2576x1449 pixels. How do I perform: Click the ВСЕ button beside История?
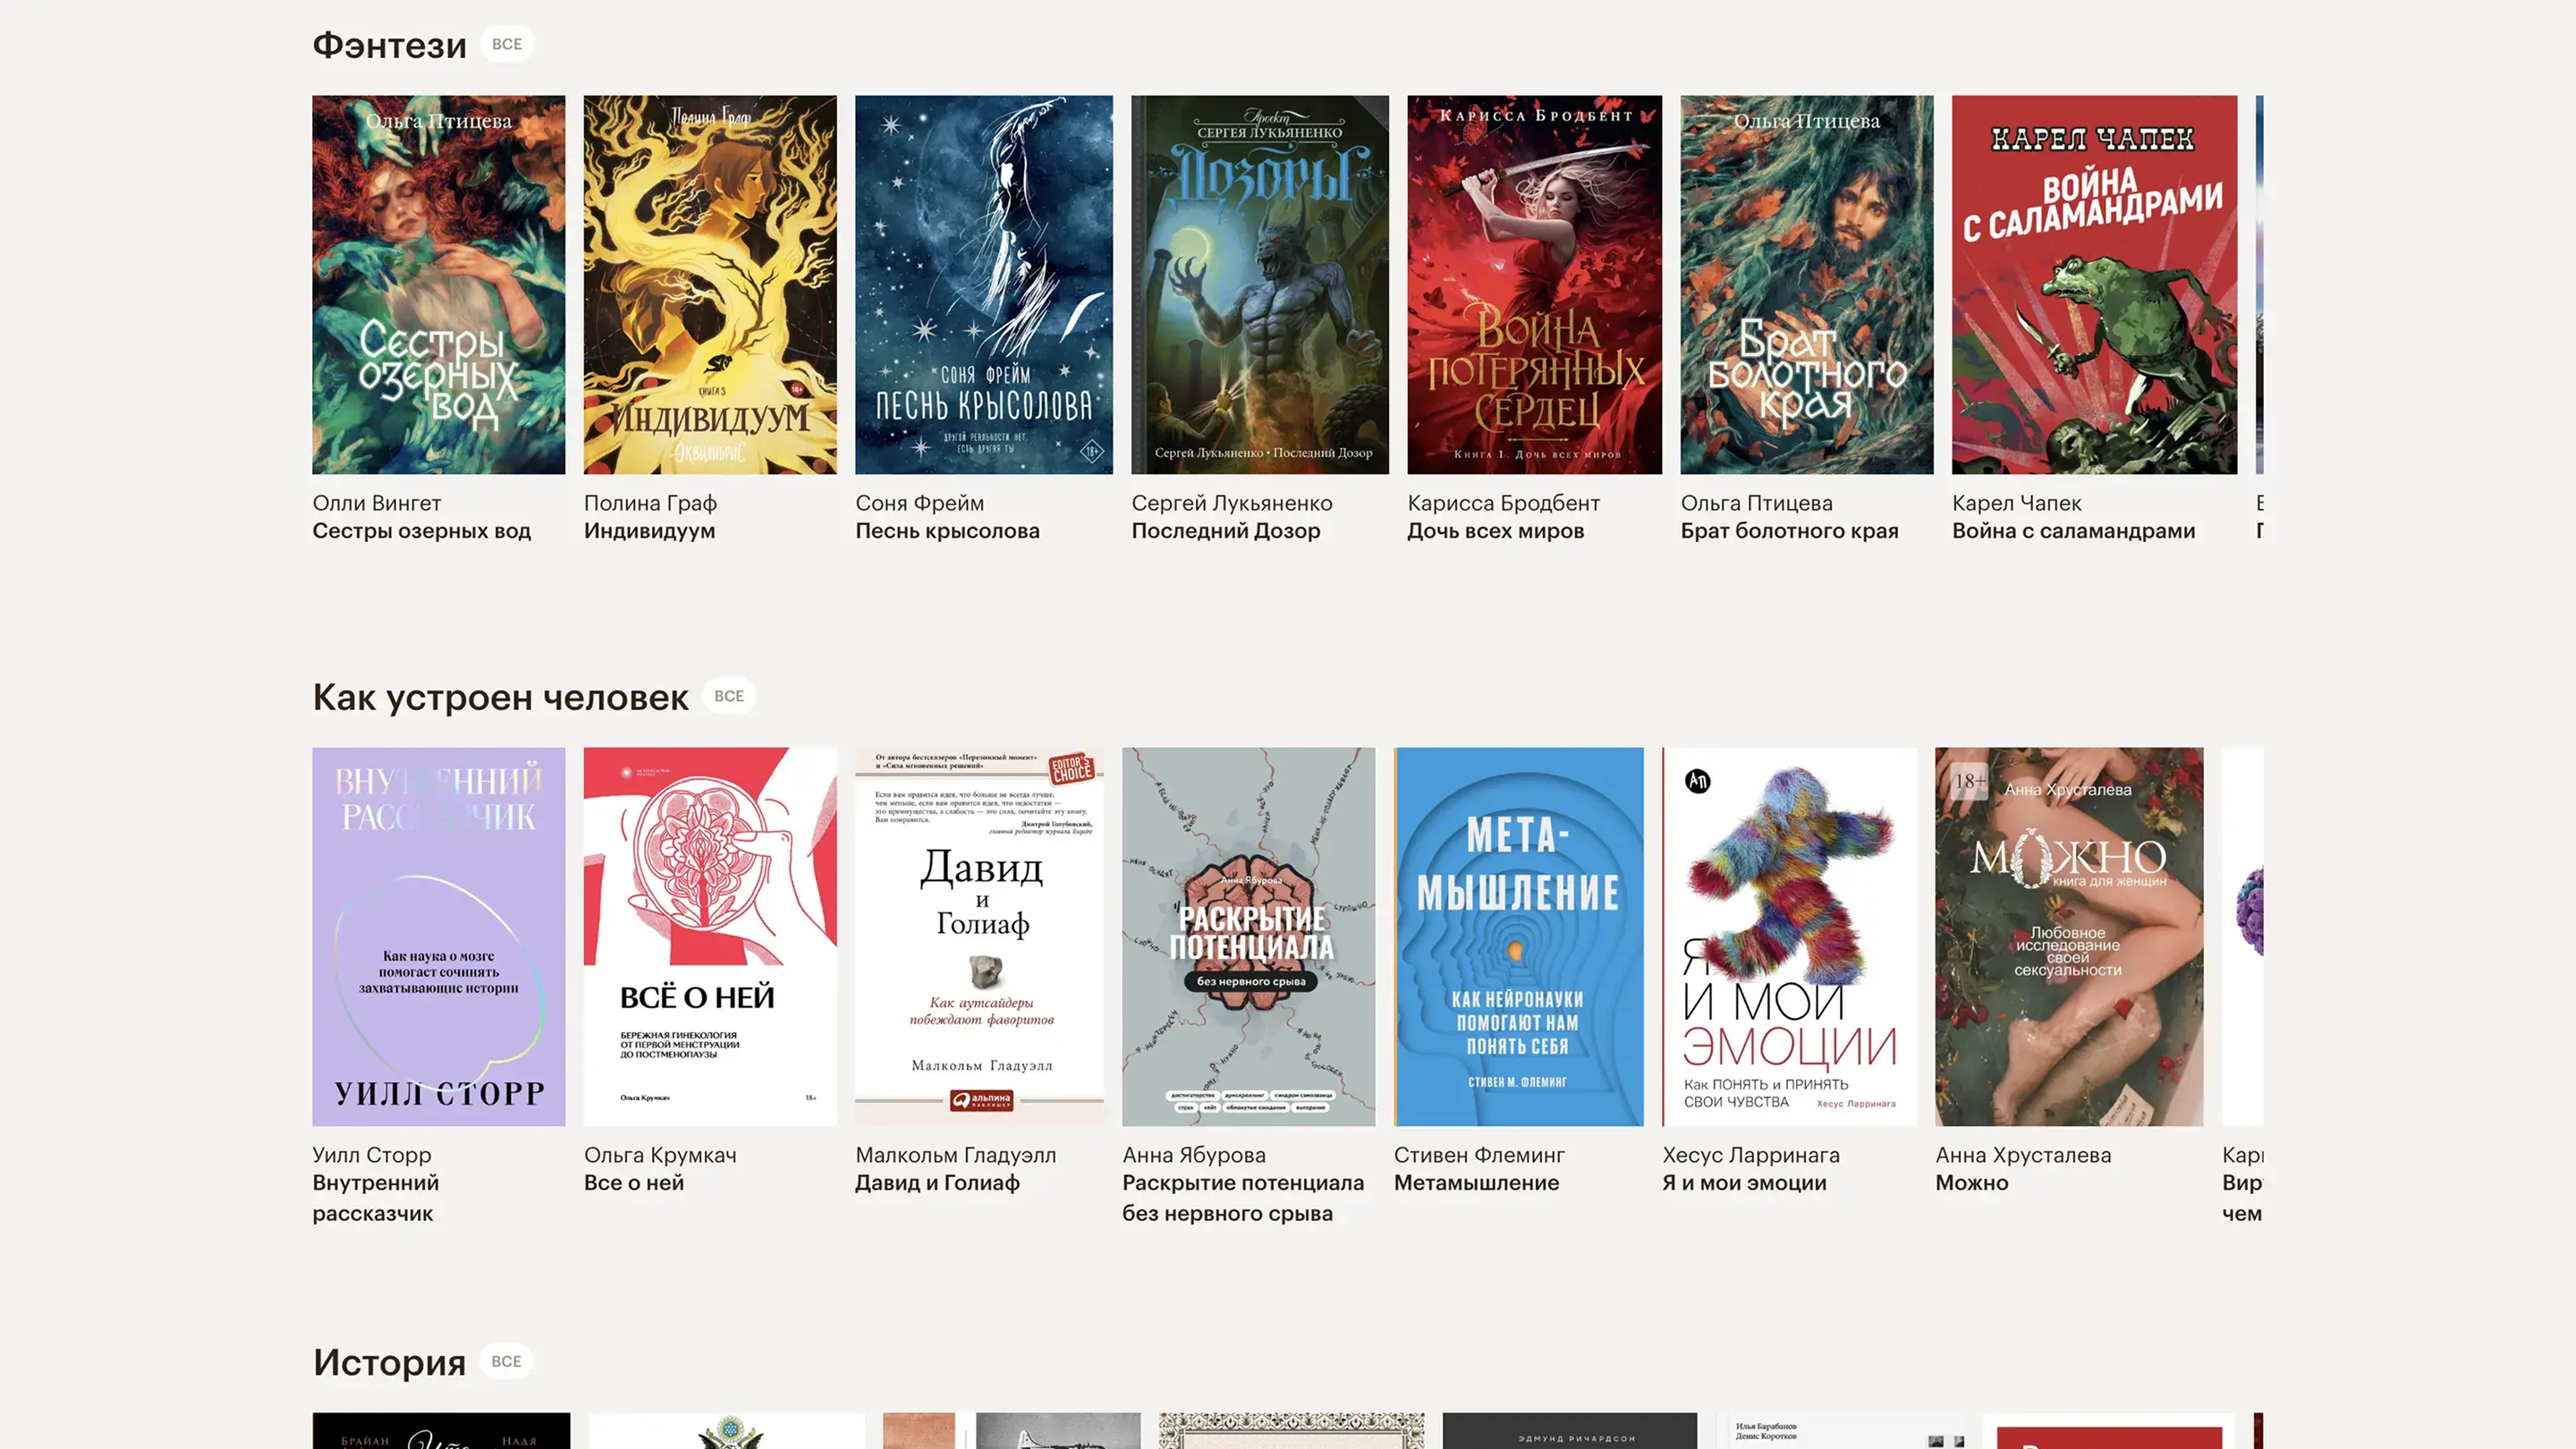pyautogui.click(x=506, y=1361)
